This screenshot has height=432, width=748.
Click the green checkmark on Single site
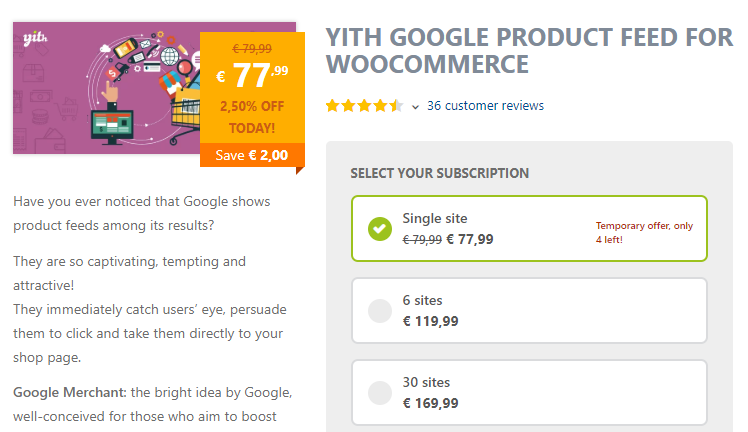[x=379, y=229]
